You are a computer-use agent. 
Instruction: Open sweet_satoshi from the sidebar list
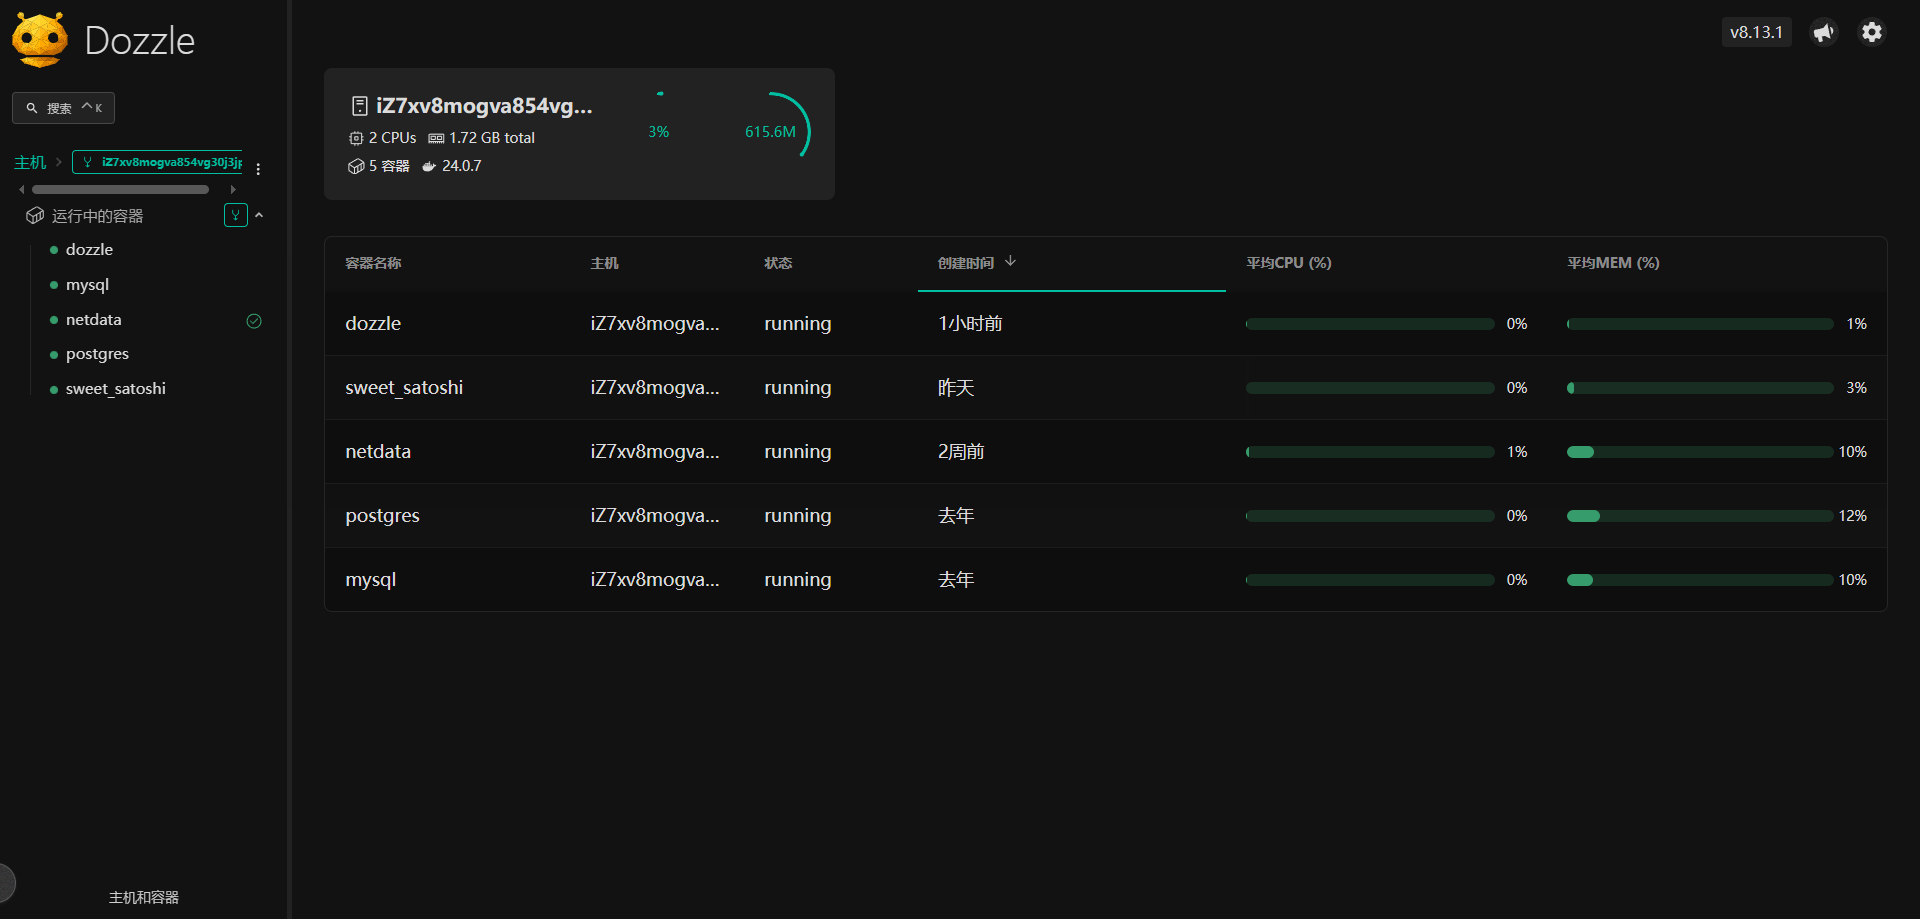pos(115,389)
